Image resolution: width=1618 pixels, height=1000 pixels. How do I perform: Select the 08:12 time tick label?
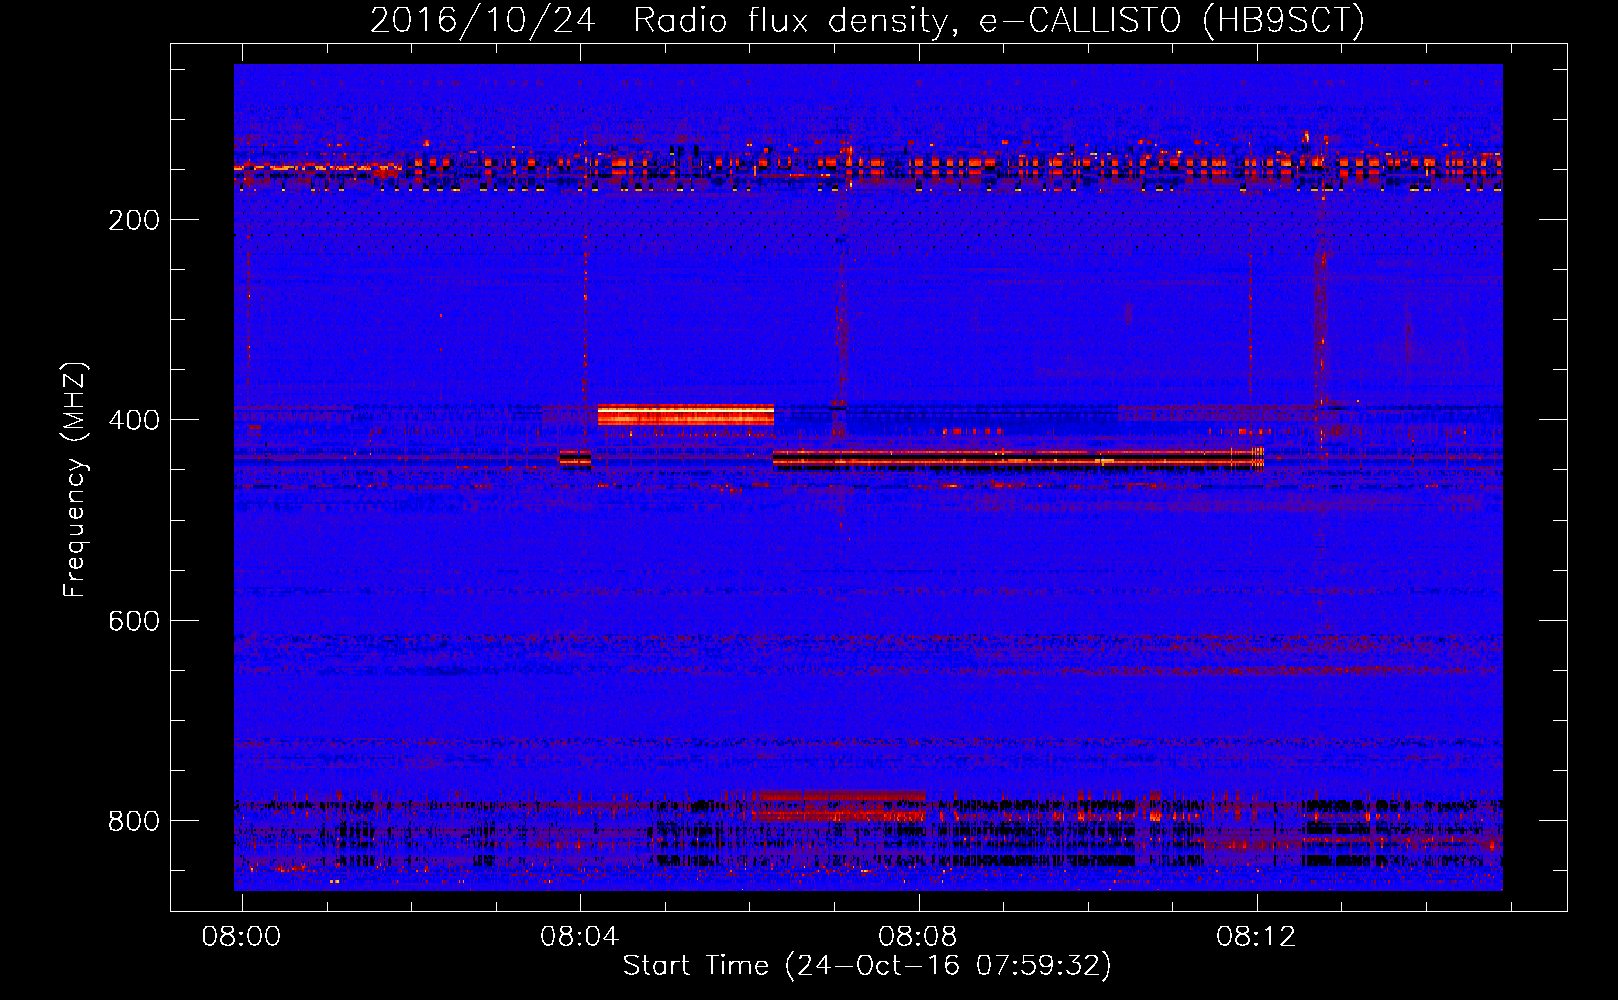point(1256,936)
